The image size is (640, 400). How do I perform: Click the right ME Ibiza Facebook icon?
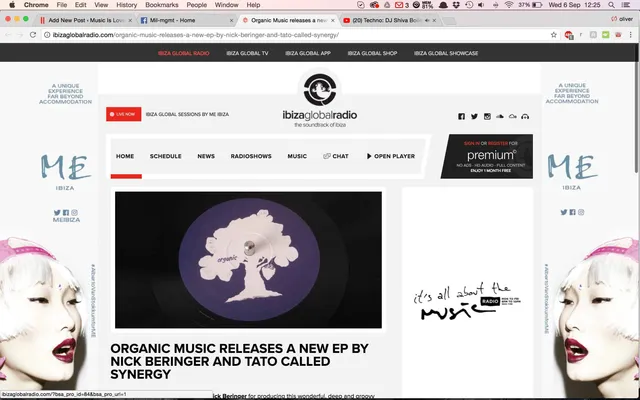572,212
